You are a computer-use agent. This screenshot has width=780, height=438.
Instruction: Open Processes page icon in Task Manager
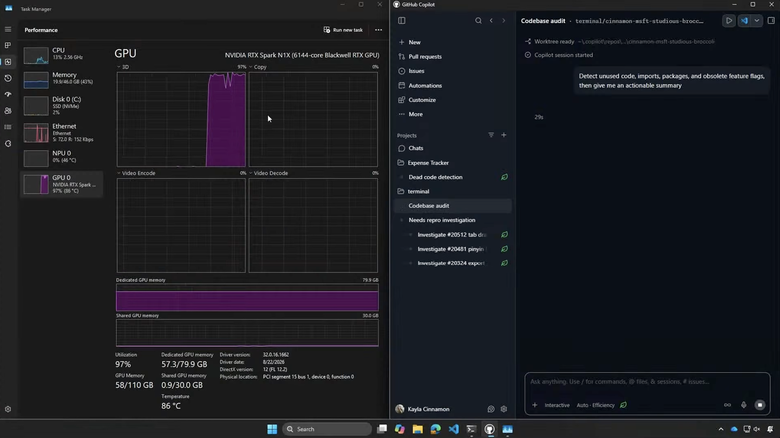(8, 45)
